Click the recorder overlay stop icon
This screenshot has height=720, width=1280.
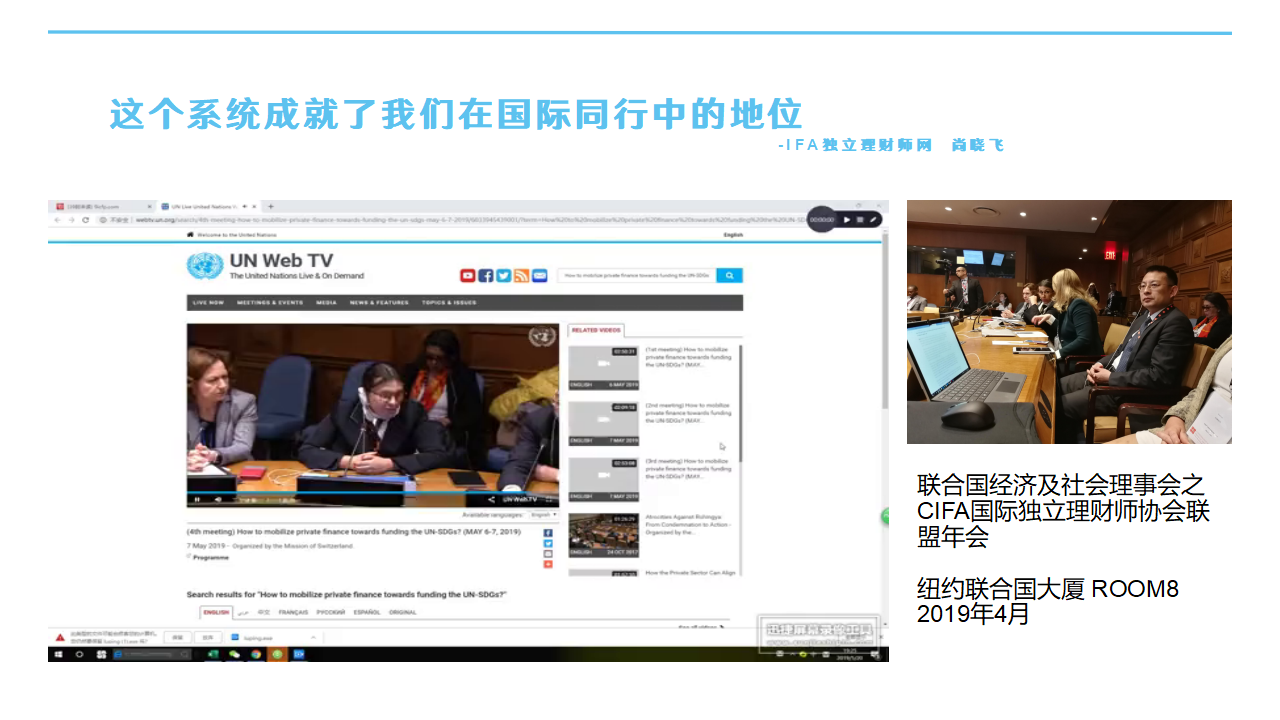859,219
